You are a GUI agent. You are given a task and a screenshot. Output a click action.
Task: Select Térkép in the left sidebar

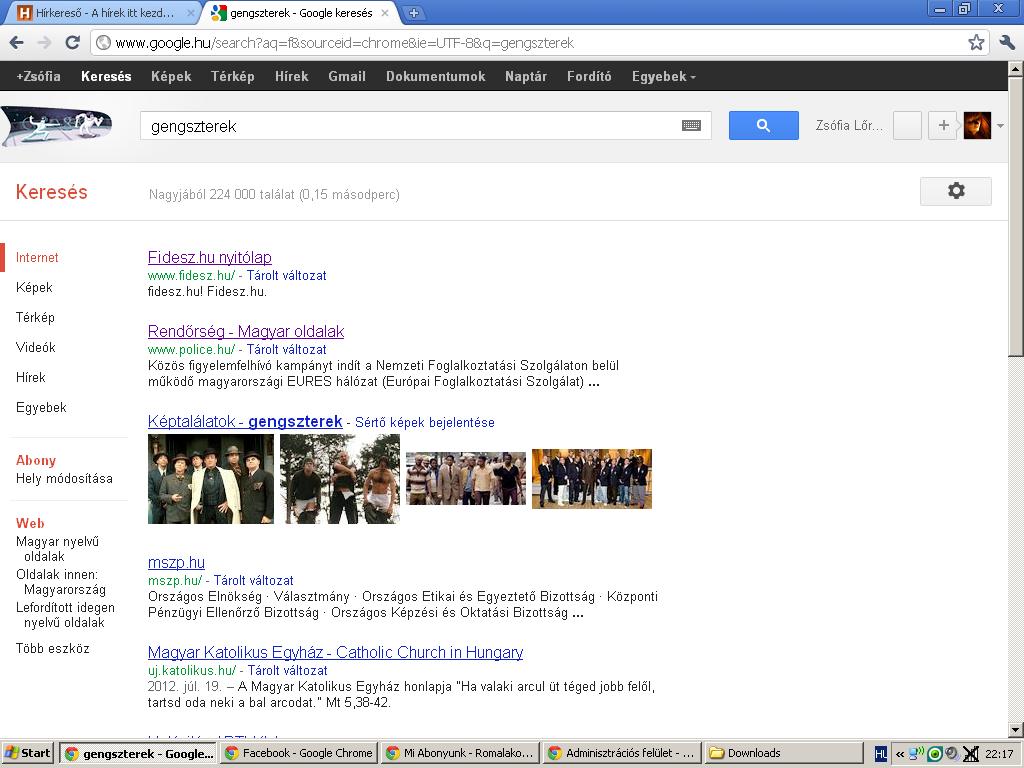point(35,317)
